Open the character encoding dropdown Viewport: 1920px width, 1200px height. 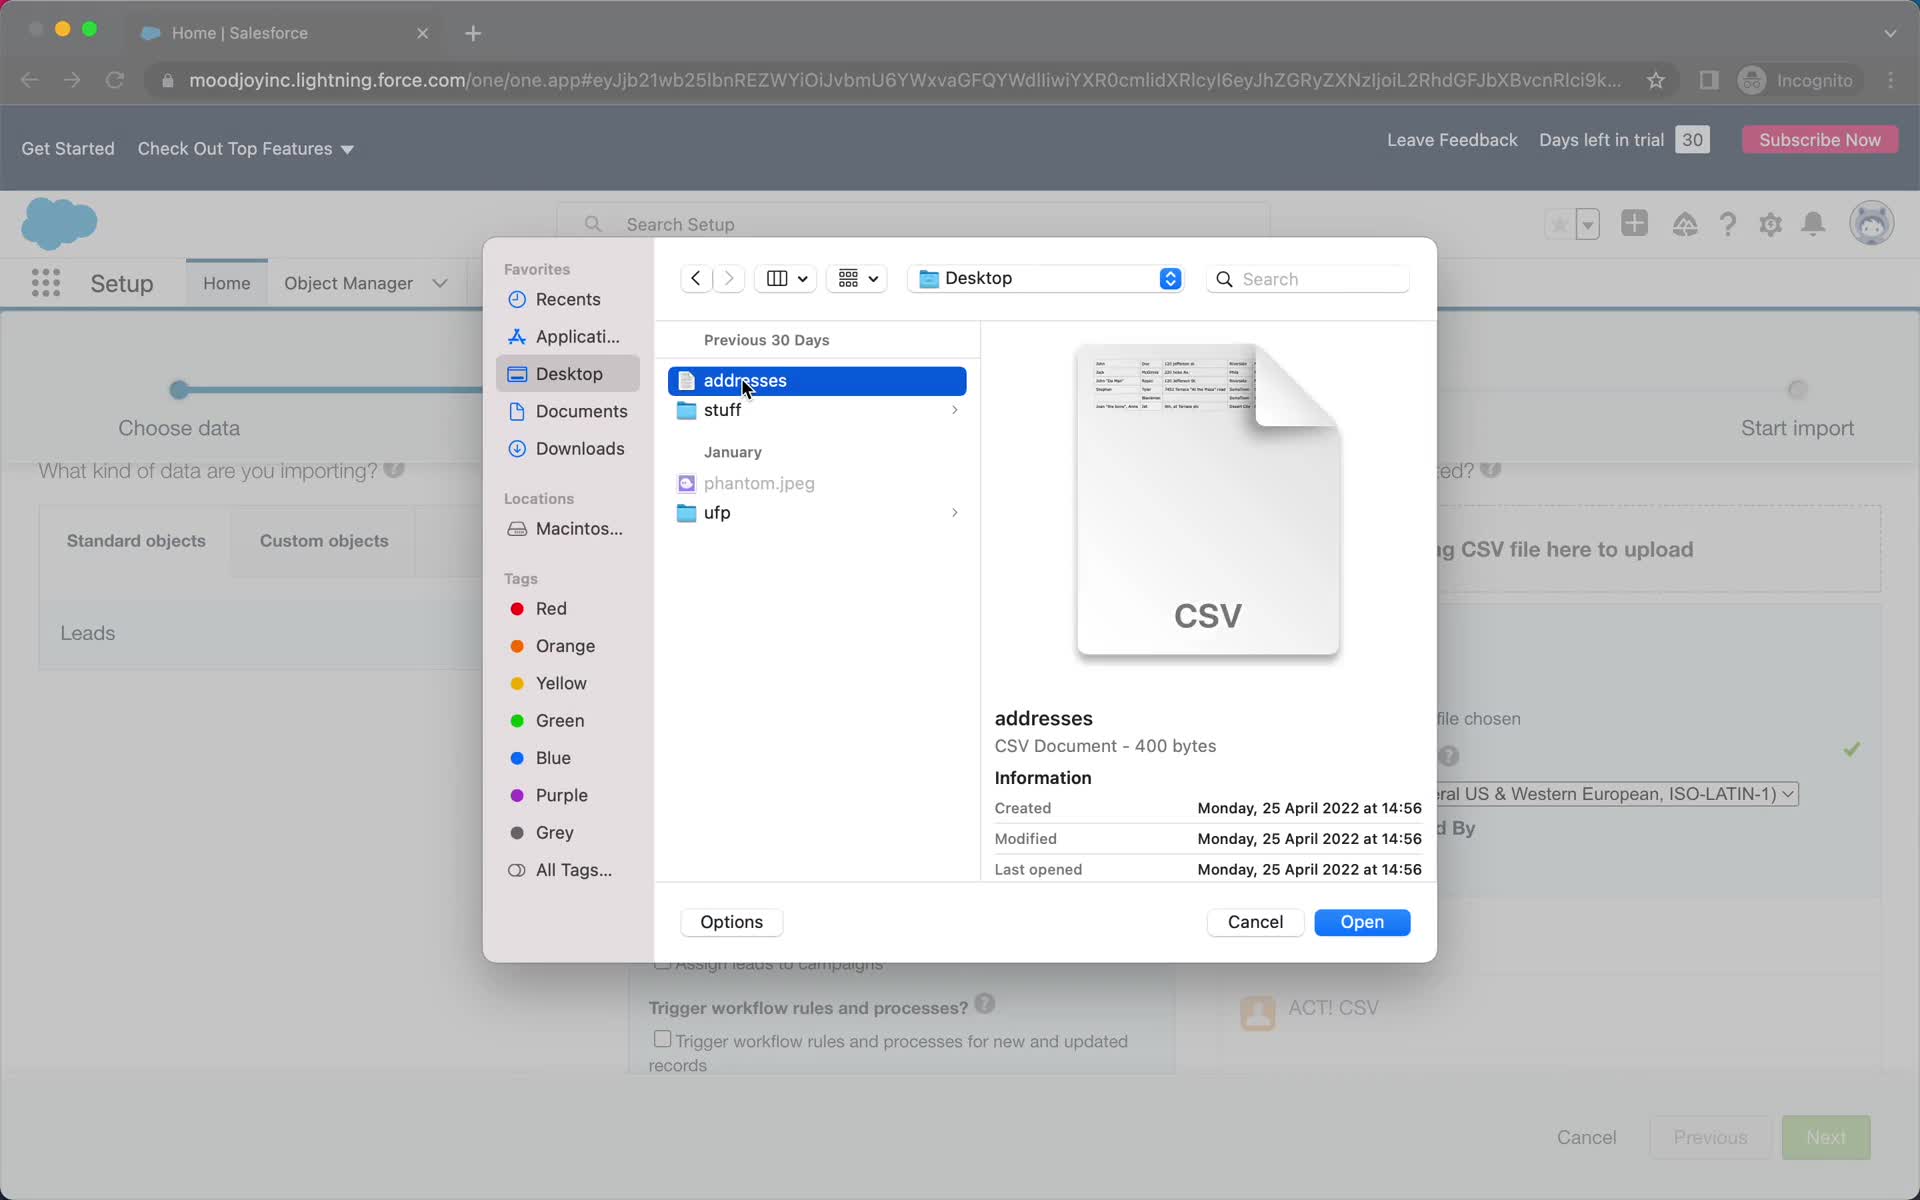pyautogui.click(x=1617, y=794)
